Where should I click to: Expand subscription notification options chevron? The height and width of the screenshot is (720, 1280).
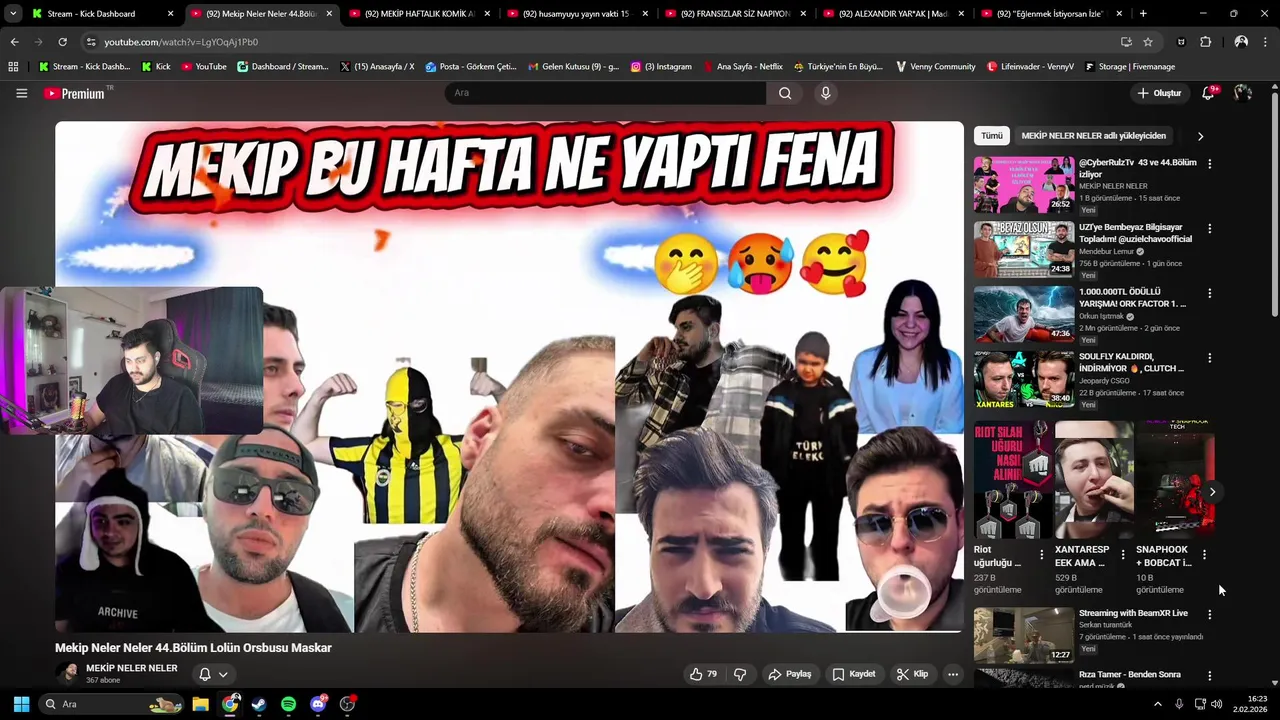tap(223, 674)
